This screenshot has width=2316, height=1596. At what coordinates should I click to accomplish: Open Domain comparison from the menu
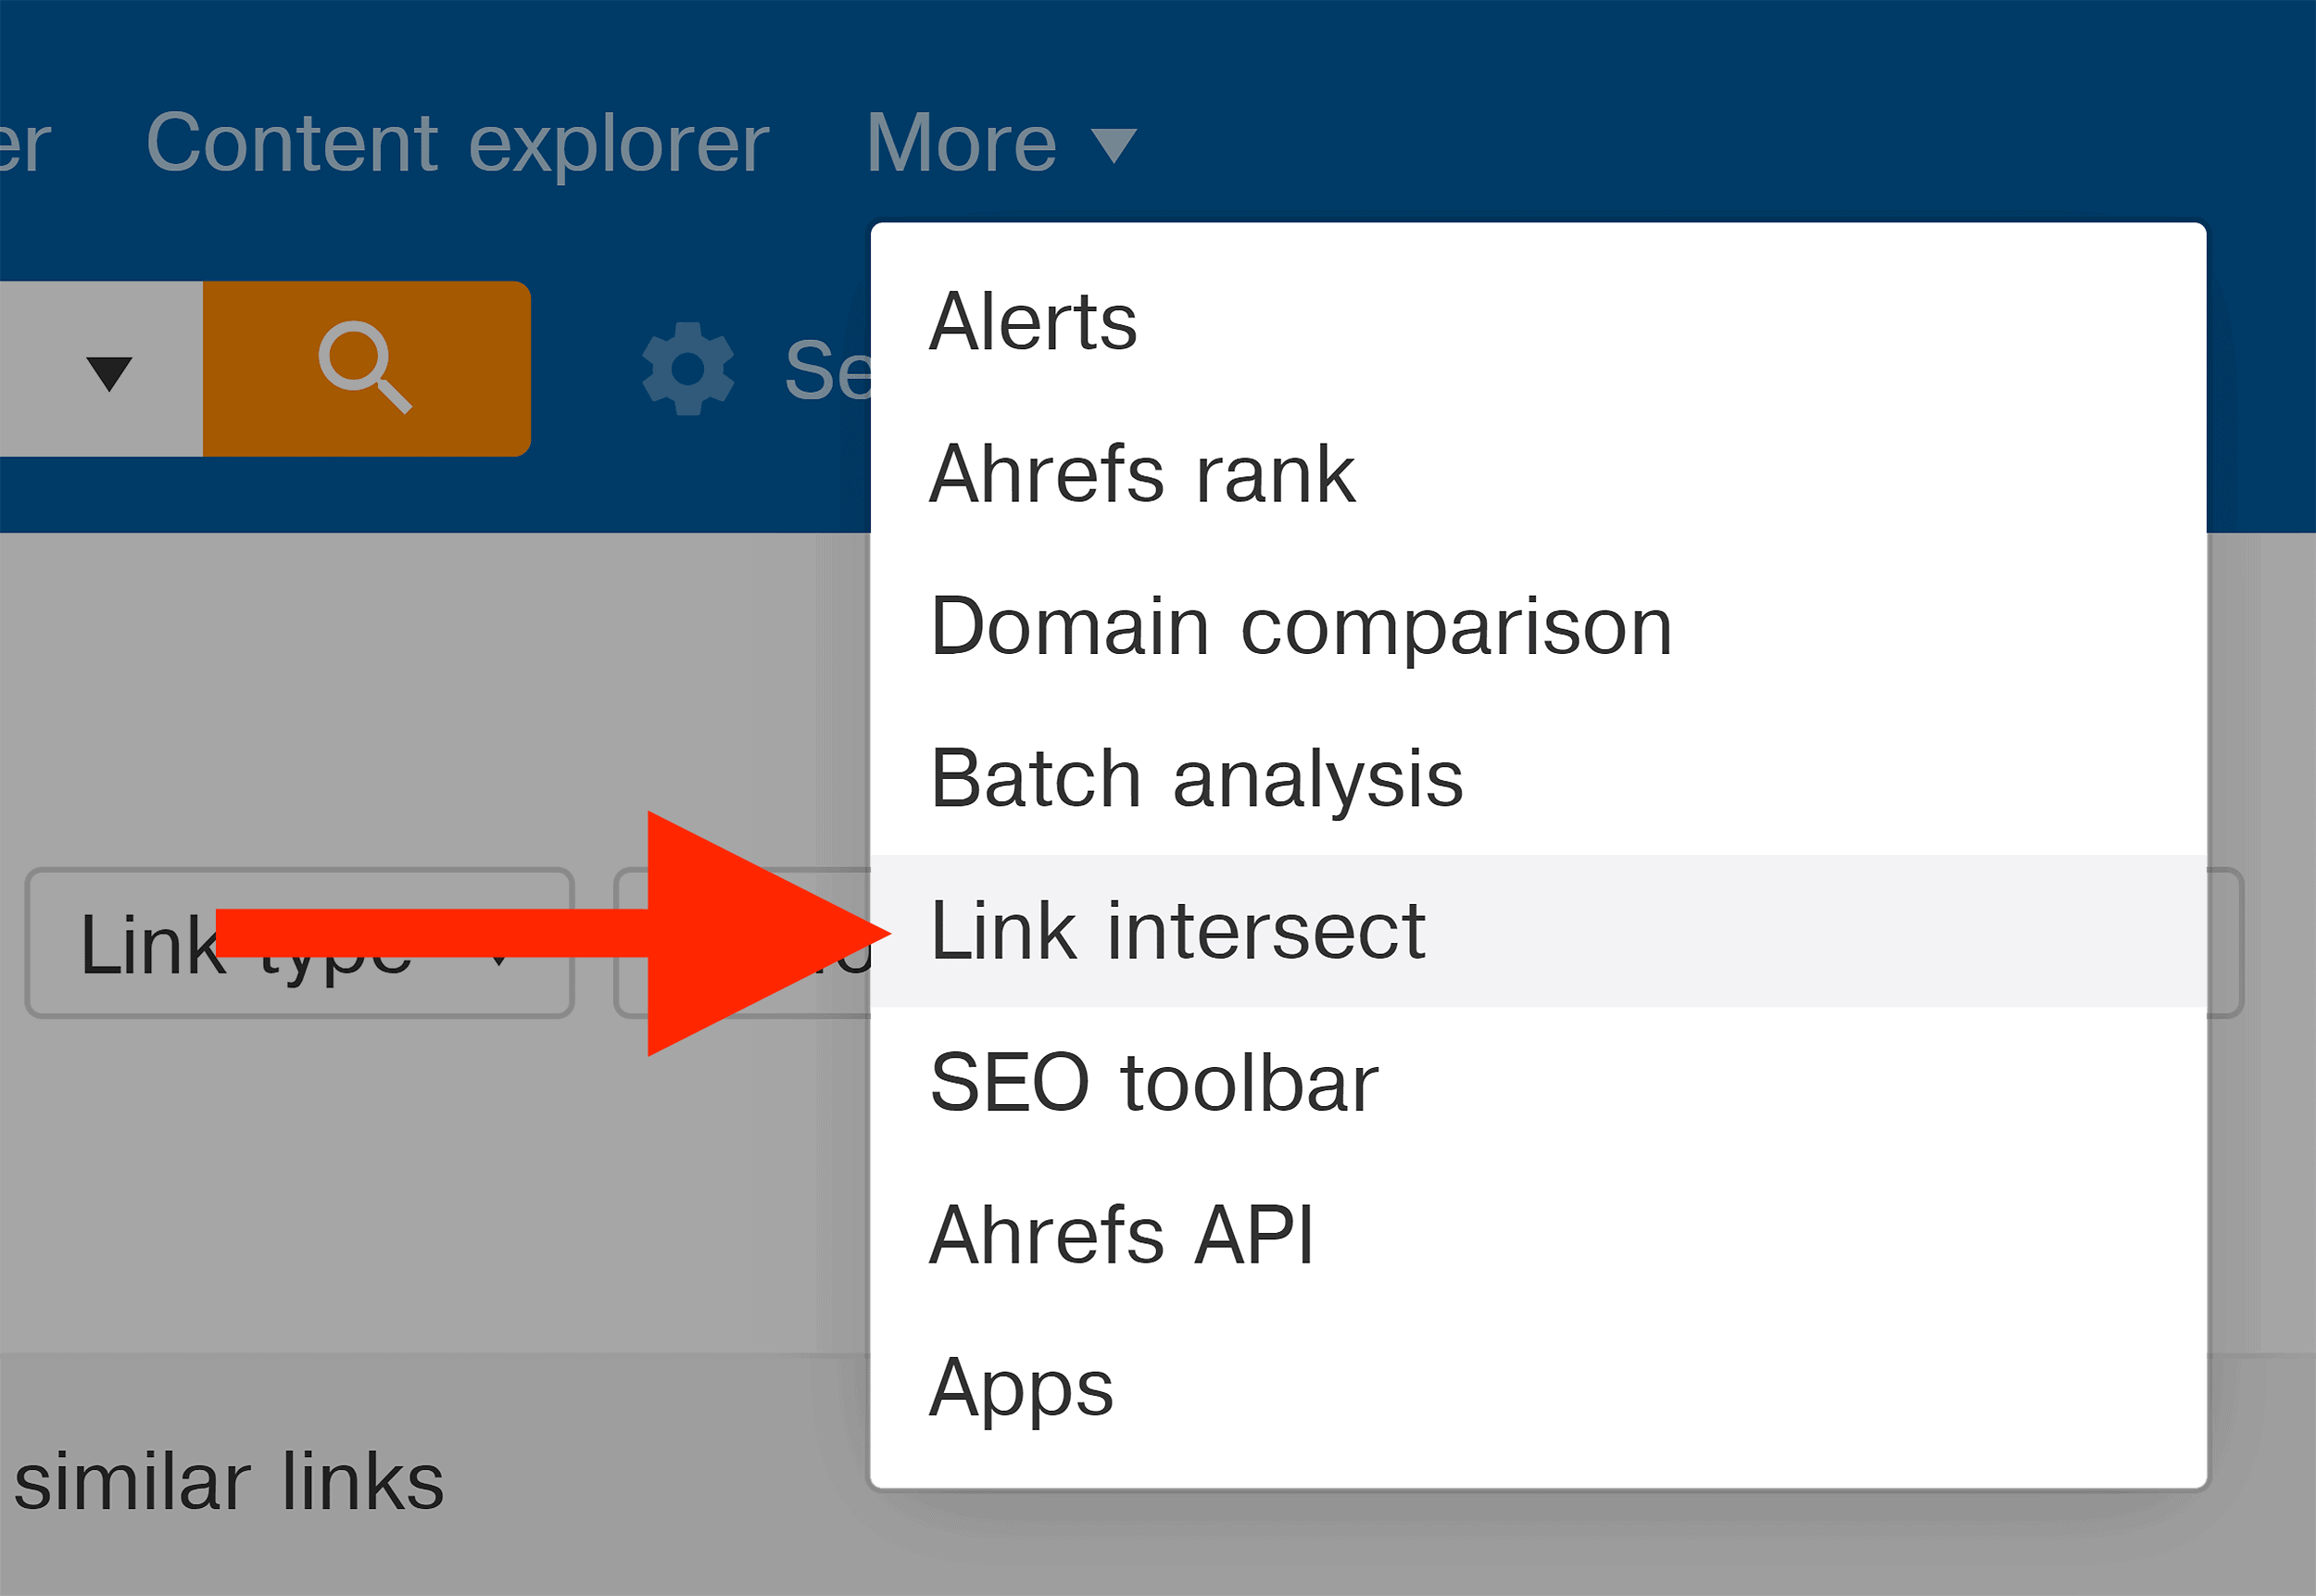coord(1538,626)
